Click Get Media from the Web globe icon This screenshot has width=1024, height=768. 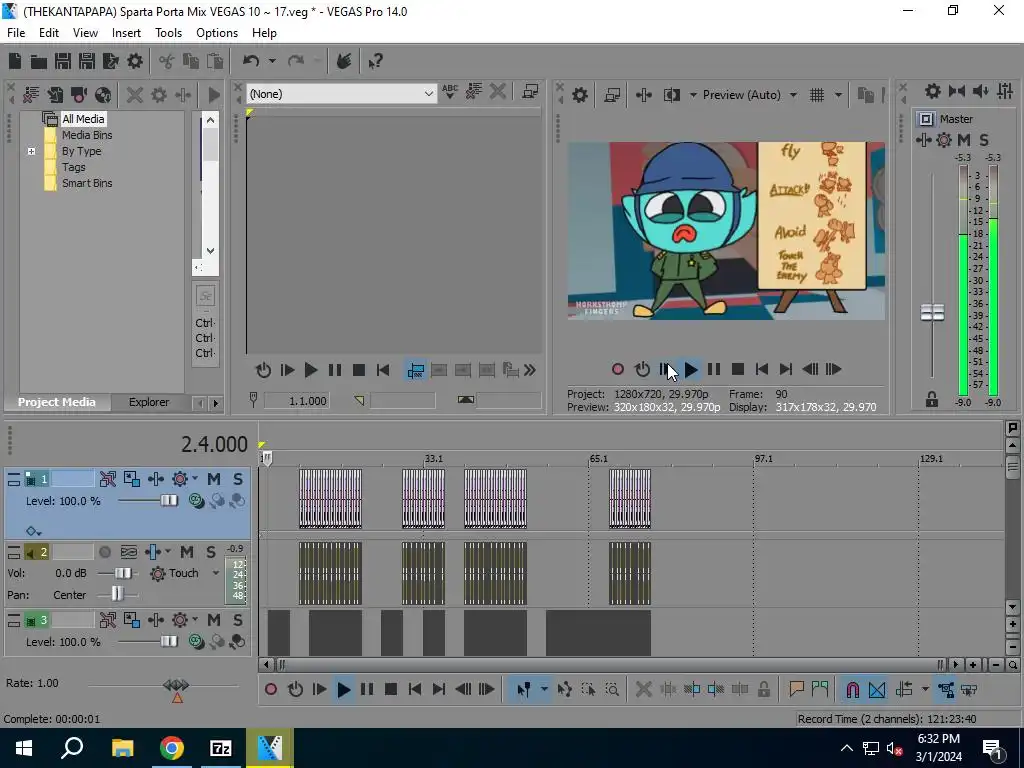pos(103,95)
